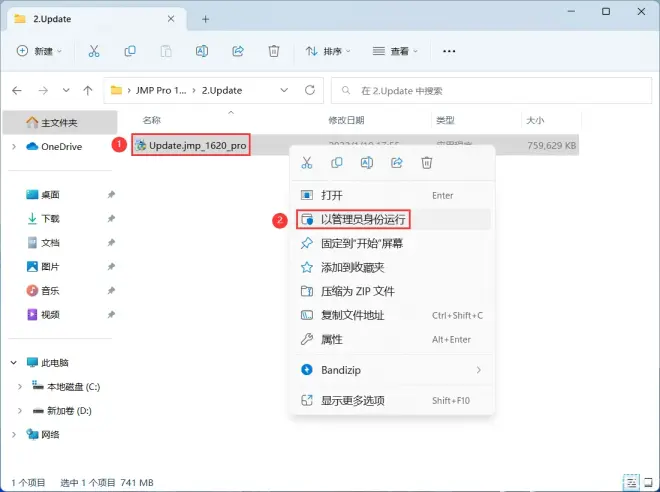This screenshot has width=660, height=492.
Task: Click the 759,629 KB size cell
Action: [551, 146]
